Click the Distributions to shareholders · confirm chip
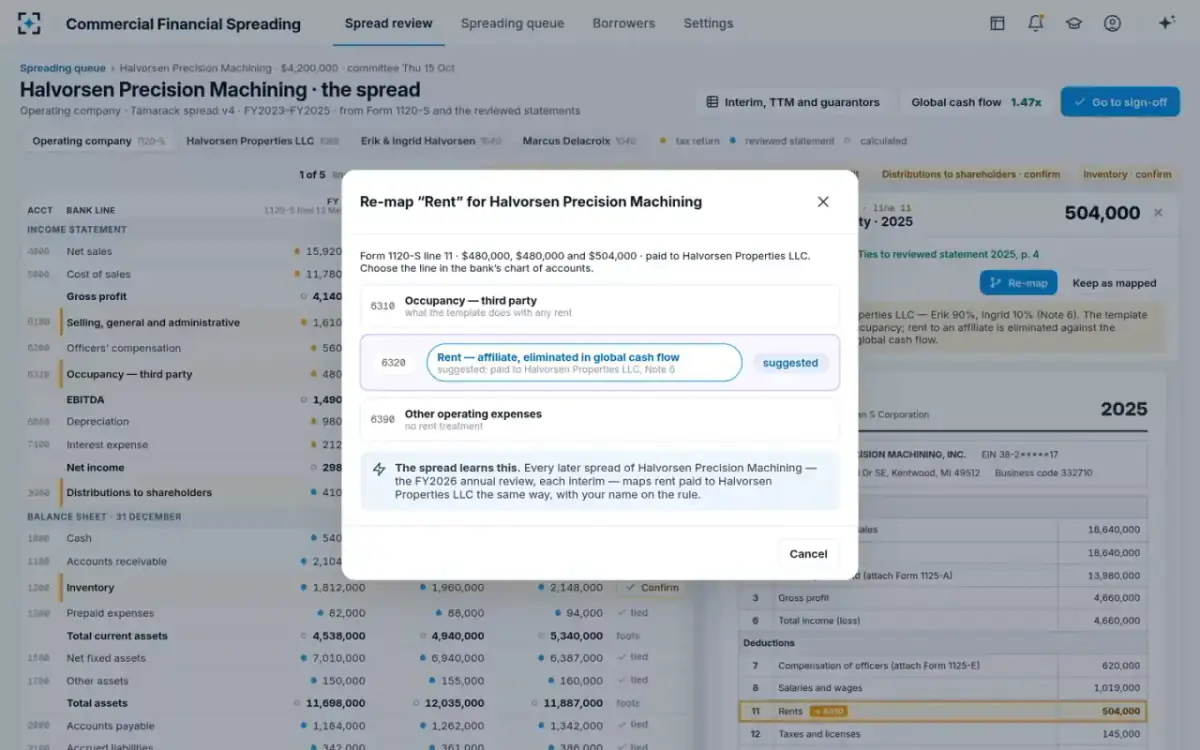The image size is (1200, 750). click(970, 174)
